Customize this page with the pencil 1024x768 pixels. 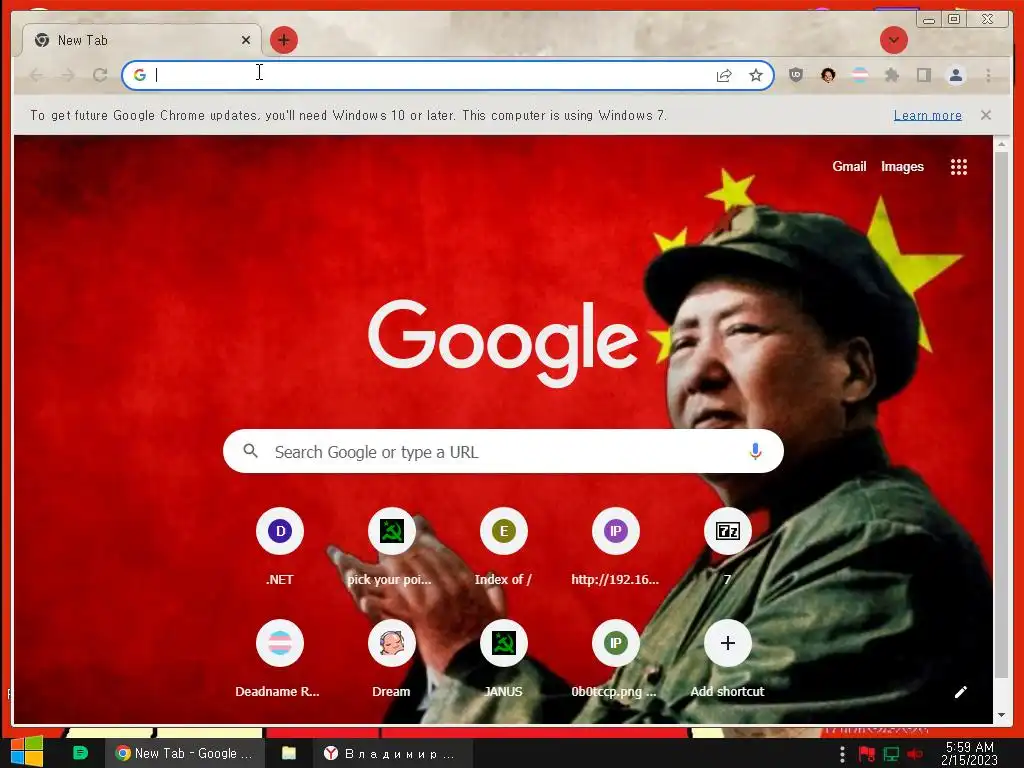[x=961, y=692]
